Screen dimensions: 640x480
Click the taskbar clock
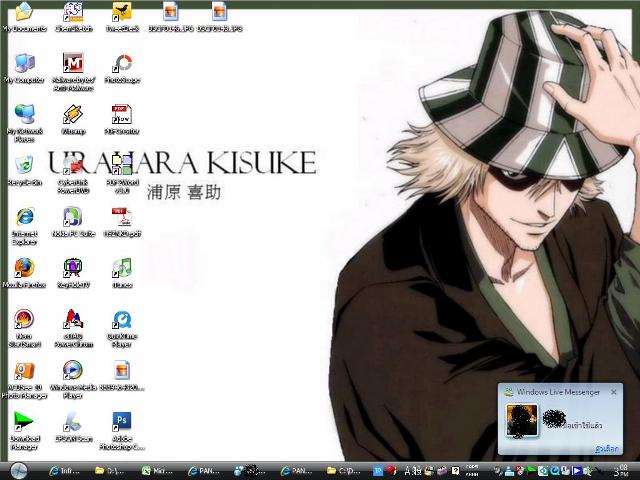621,471
